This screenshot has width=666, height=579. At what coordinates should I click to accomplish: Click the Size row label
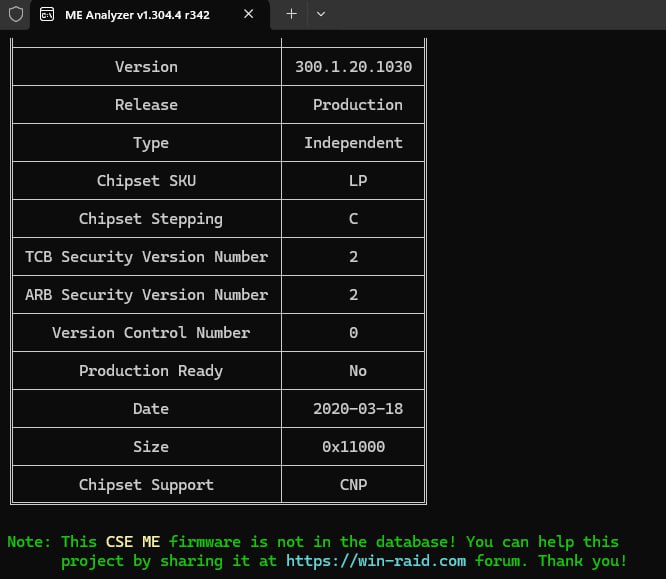[x=151, y=447]
